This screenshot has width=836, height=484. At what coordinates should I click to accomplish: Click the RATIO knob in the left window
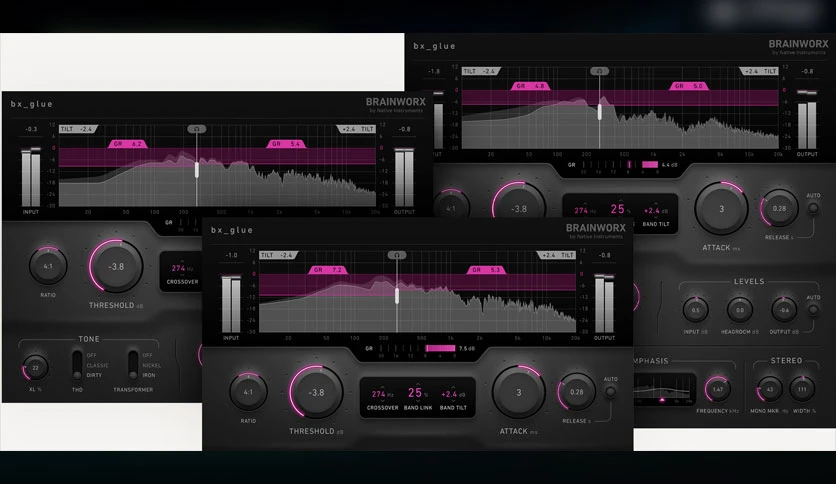pyautogui.click(x=48, y=265)
